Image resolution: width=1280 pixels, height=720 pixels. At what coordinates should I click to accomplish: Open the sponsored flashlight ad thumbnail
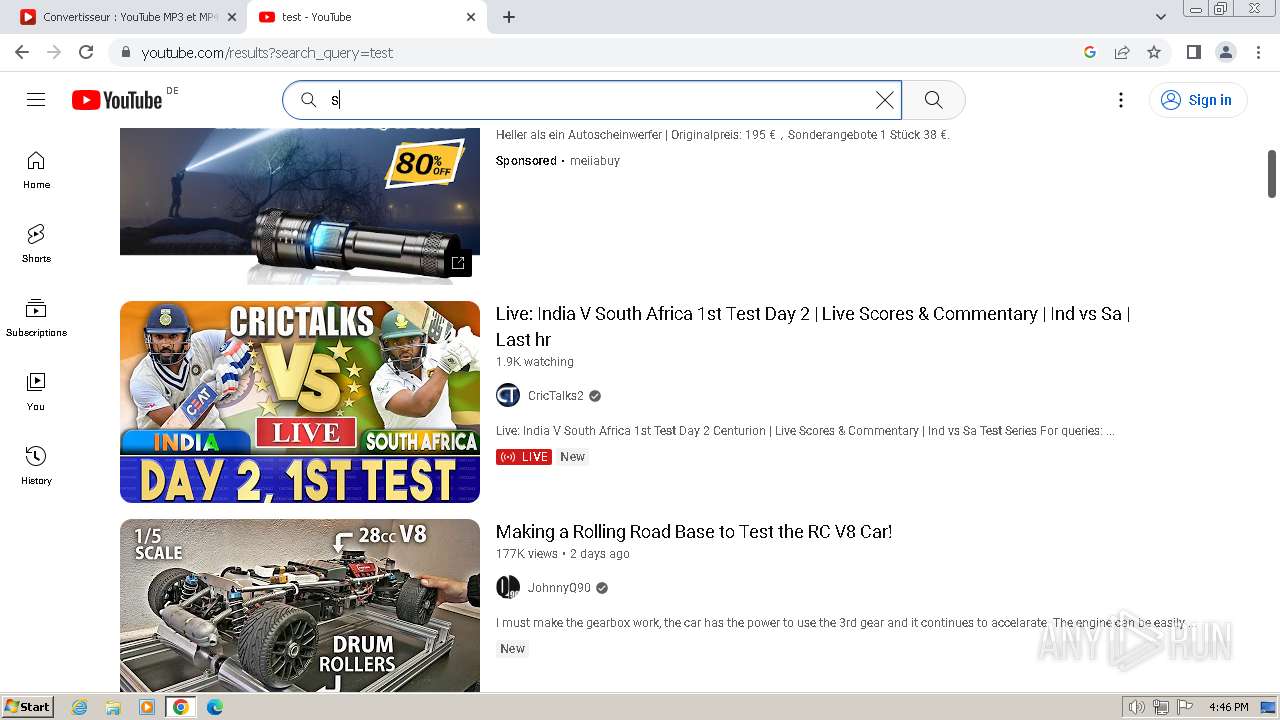coord(300,206)
